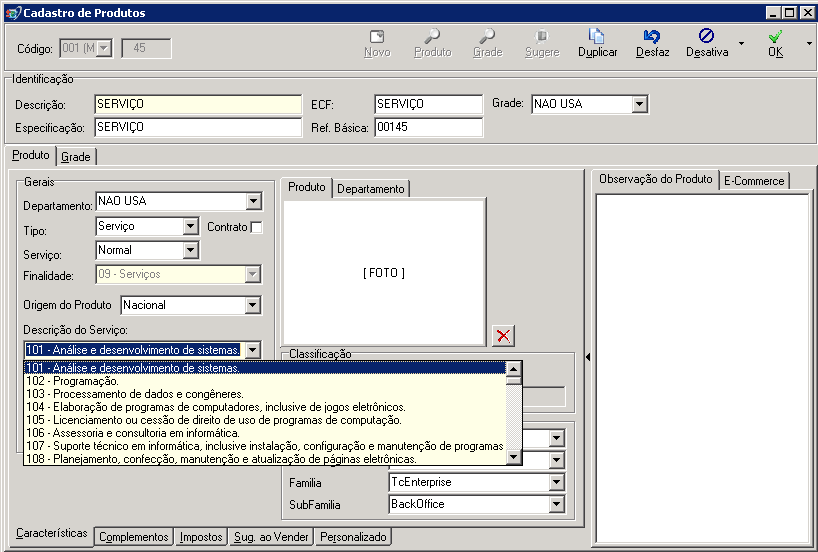Viewport: 818px width, 552px height.
Task: Open the E-Commerce tab
Action: 754,181
